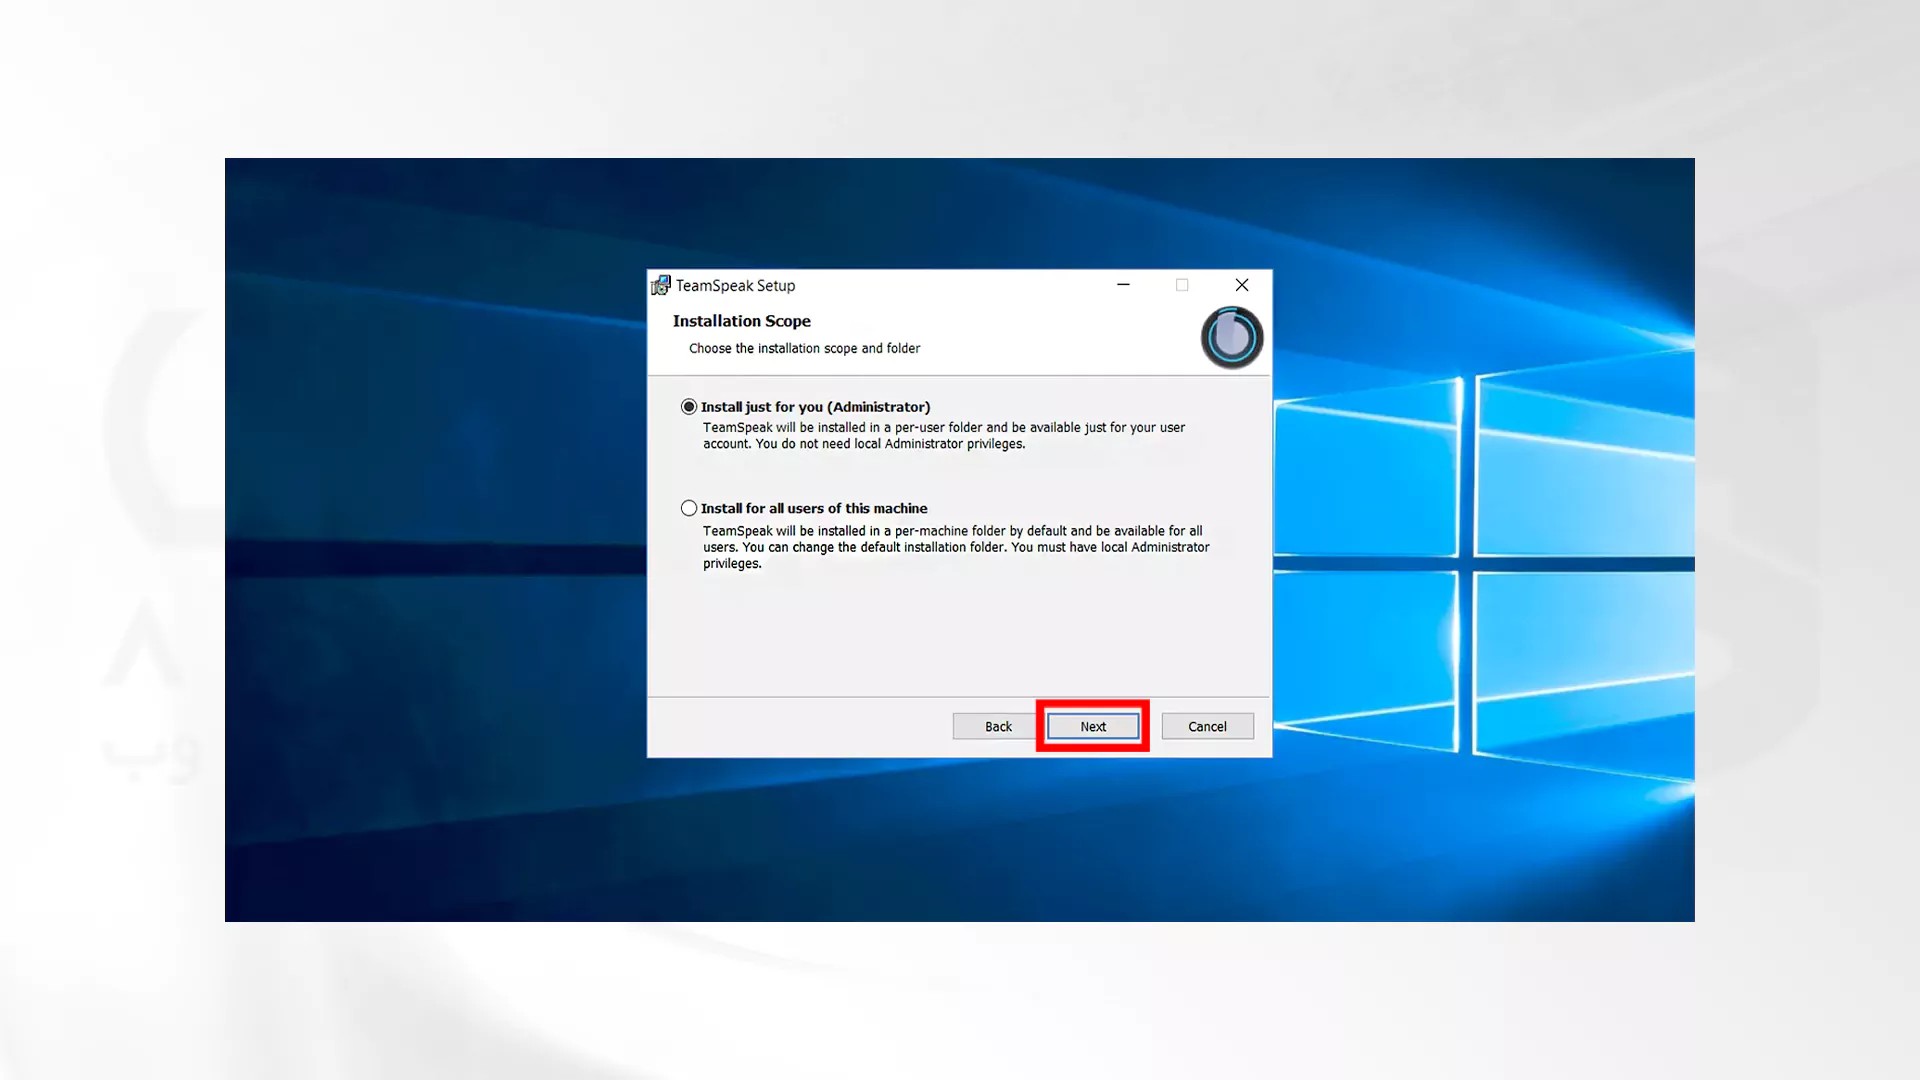Click the 'Installation Scope' heading
Image resolution: width=1920 pixels, height=1080 pixels.
pyautogui.click(x=742, y=321)
